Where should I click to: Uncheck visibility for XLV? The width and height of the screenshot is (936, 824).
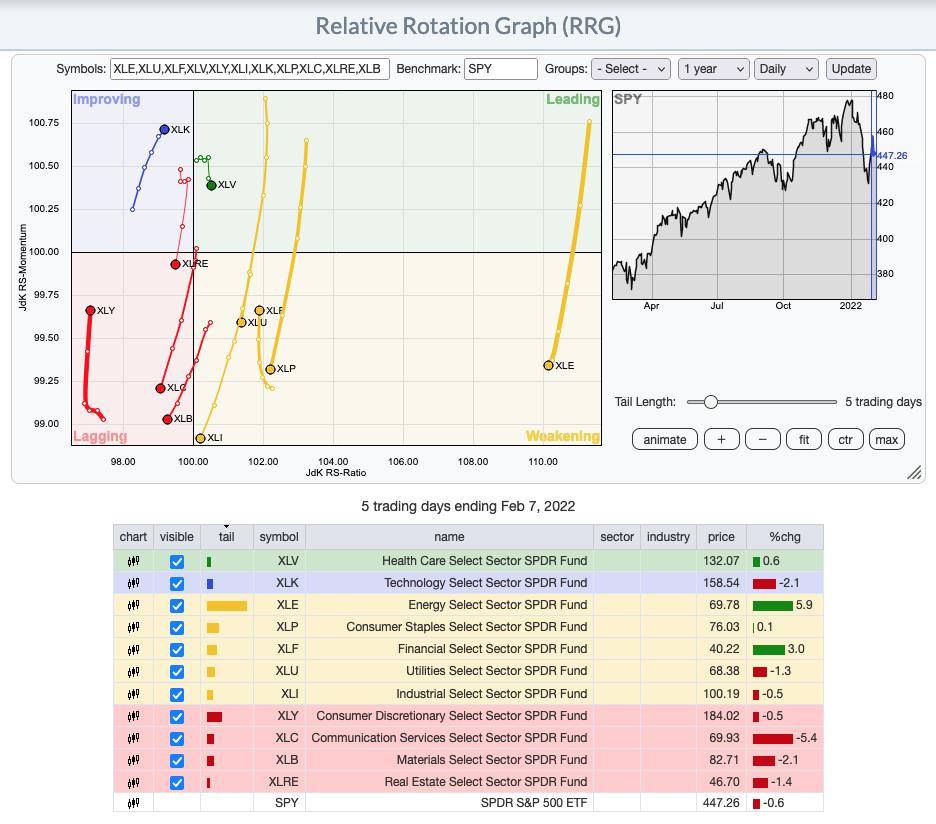tap(177, 562)
